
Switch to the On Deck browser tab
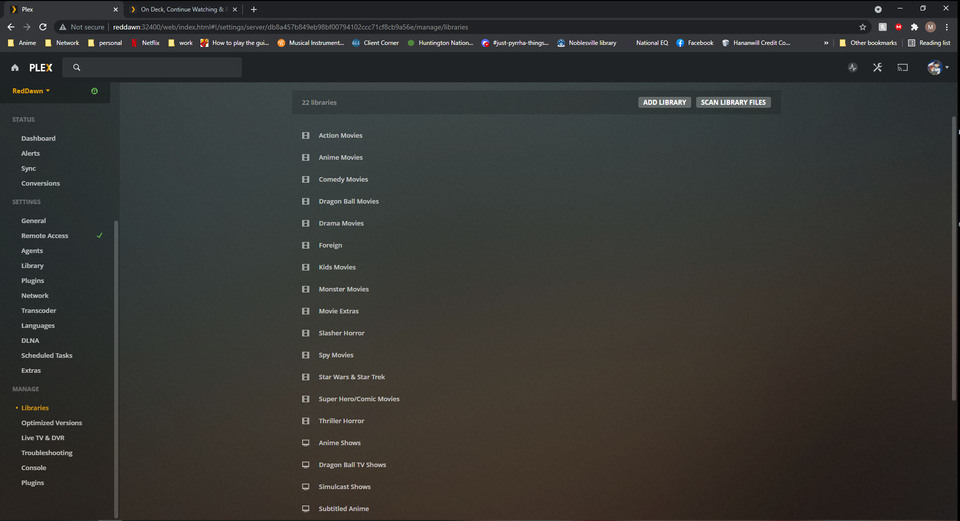coord(182,9)
